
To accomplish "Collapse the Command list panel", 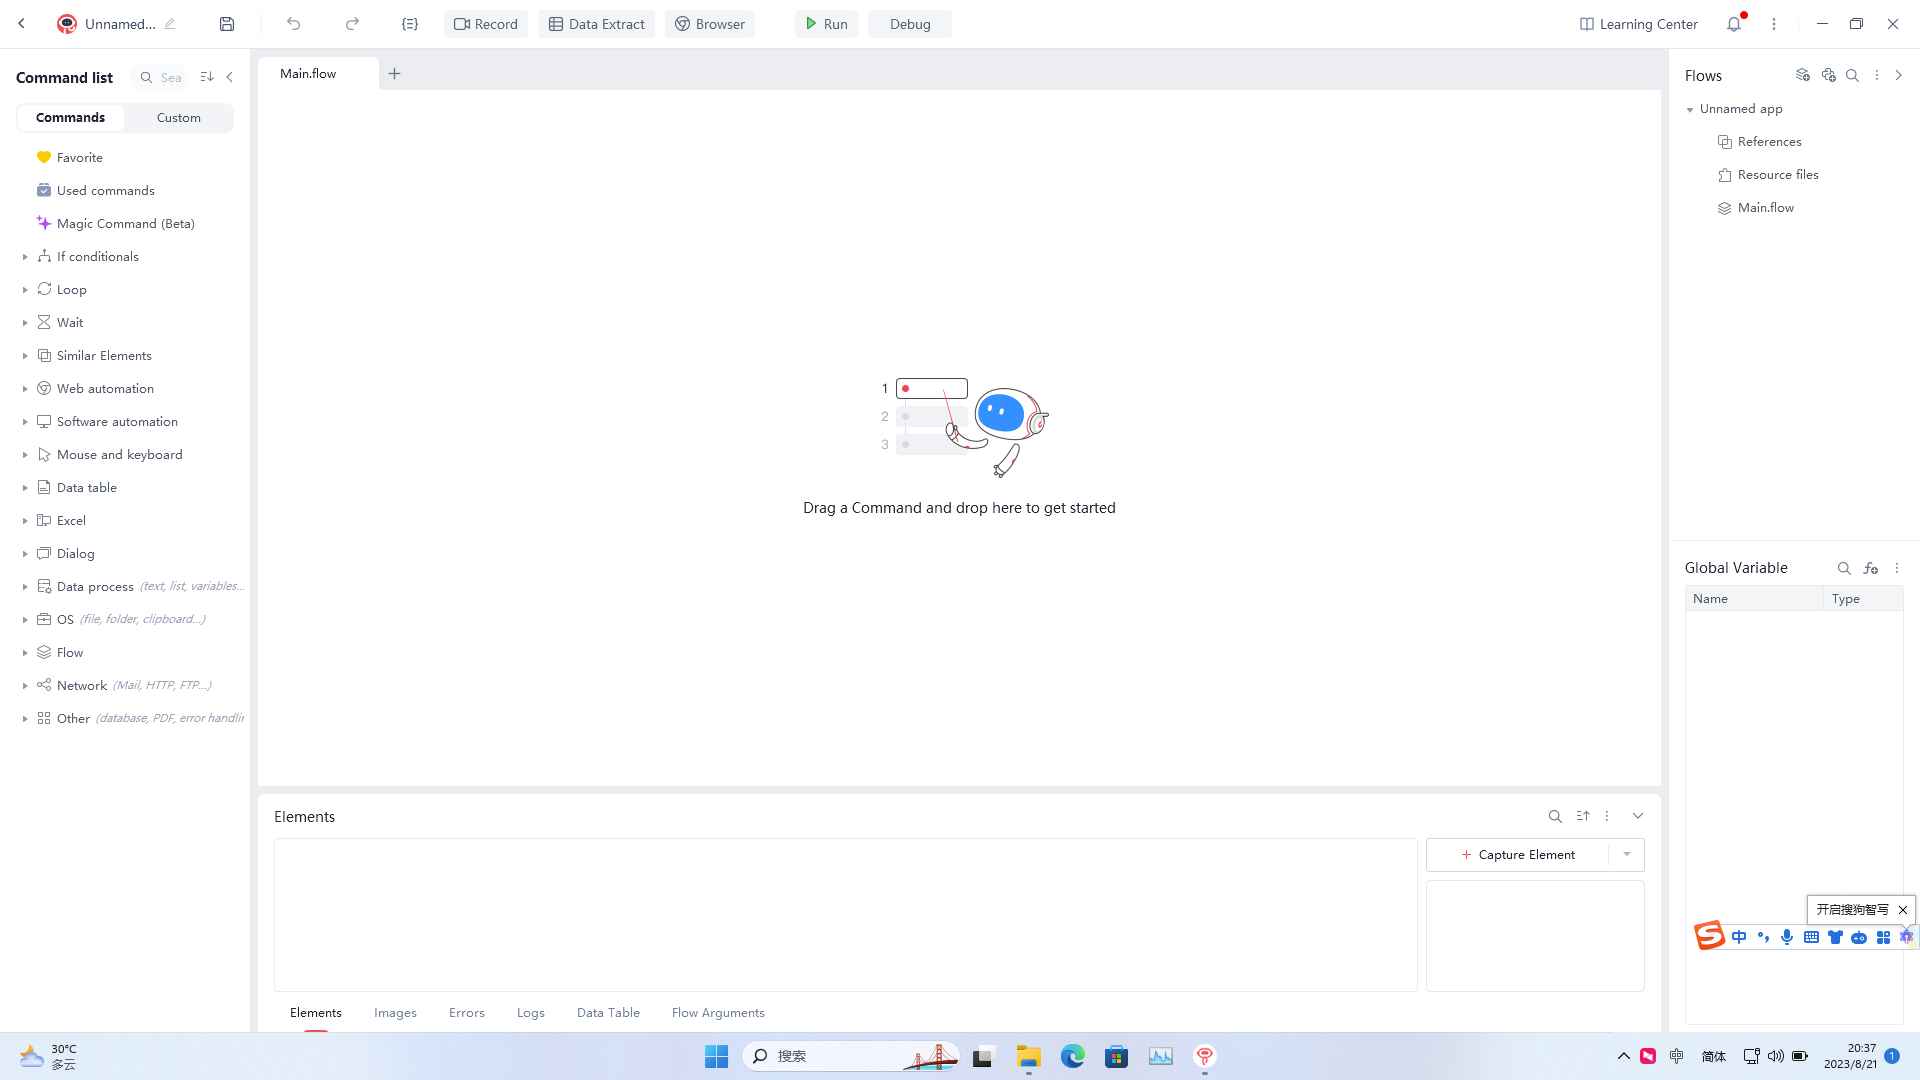I will coord(230,77).
